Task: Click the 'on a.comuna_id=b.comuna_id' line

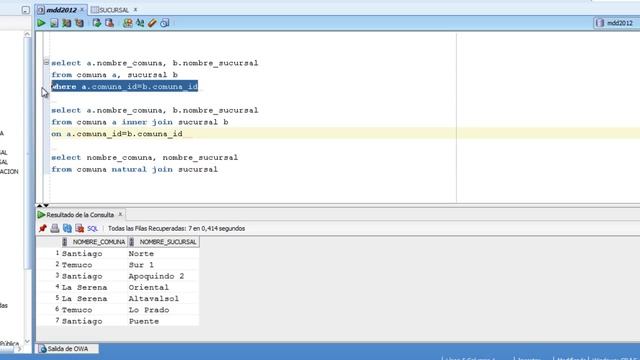Action: point(117,133)
